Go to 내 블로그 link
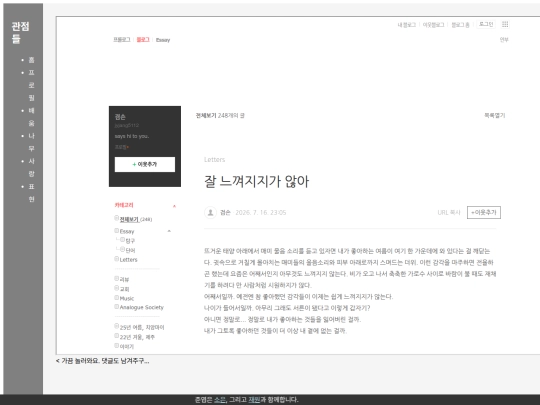Image resolution: width=540 pixels, height=405 pixels. (406, 25)
